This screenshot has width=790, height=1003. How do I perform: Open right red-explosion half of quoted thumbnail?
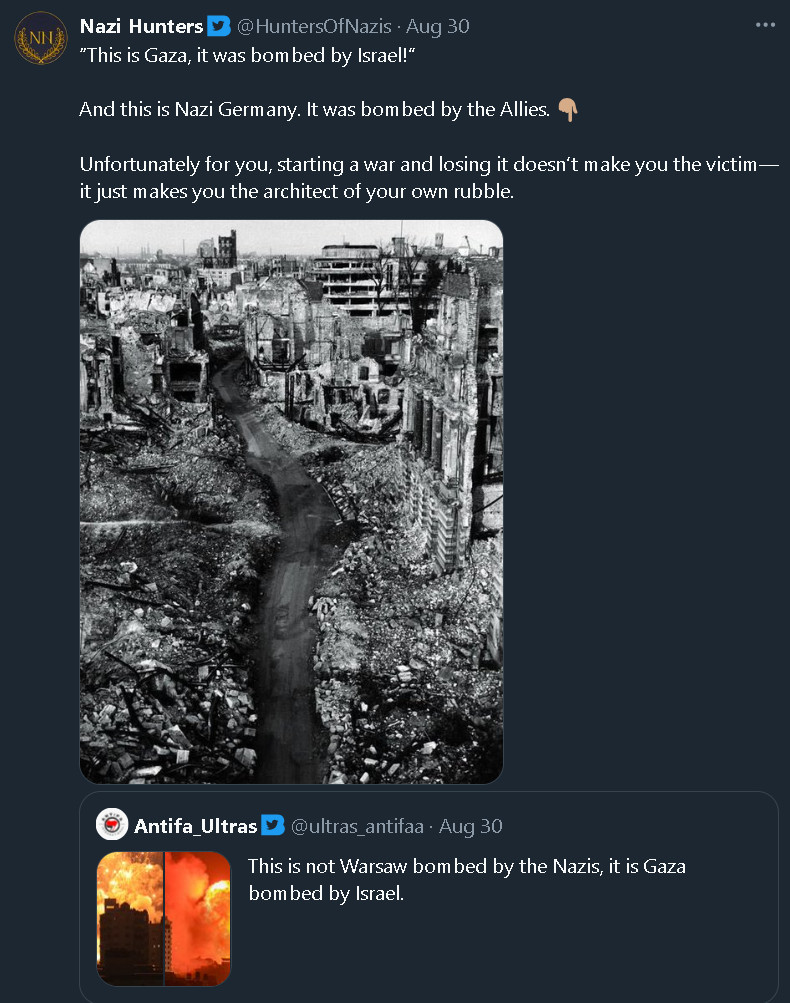198,918
